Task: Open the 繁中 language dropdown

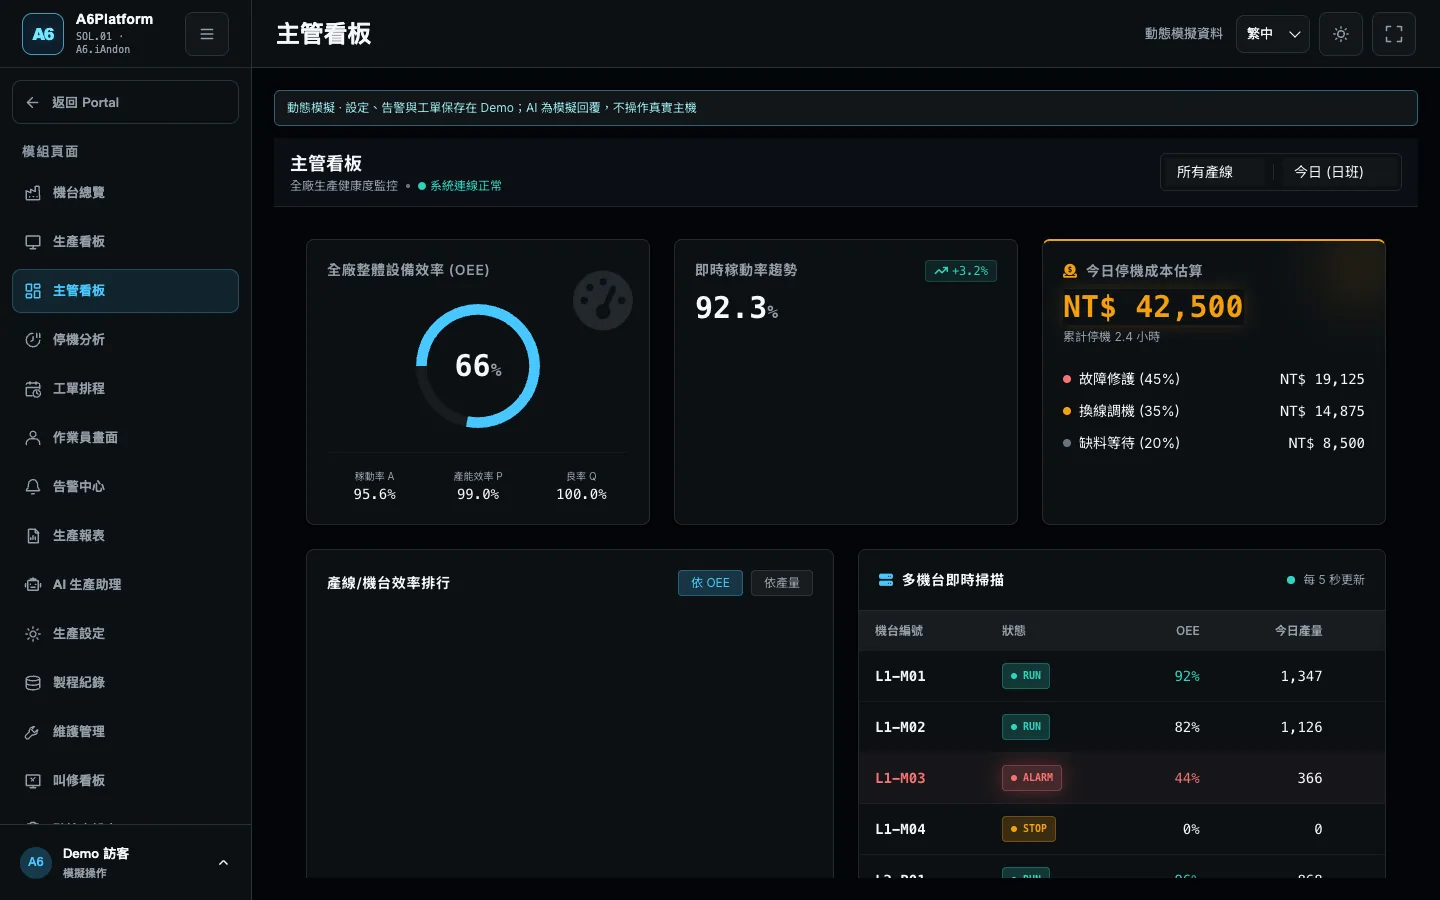Action: (x=1273, y=34)
